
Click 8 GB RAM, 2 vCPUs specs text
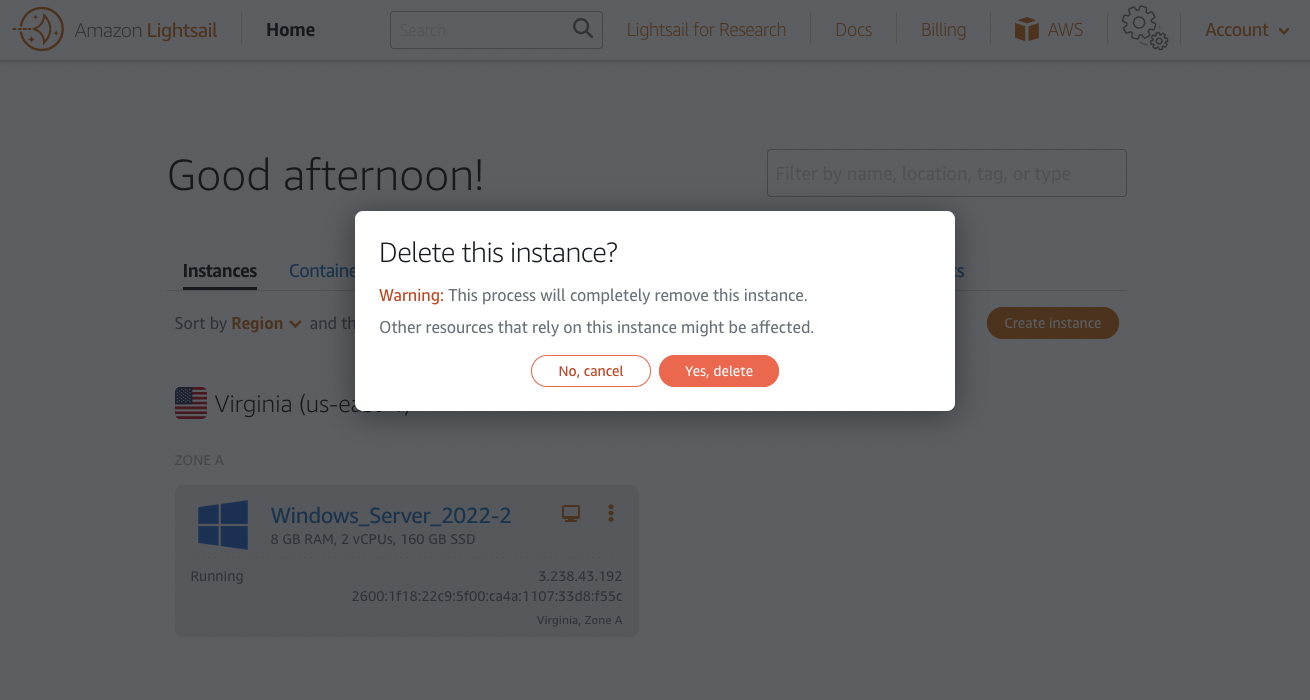373,539
